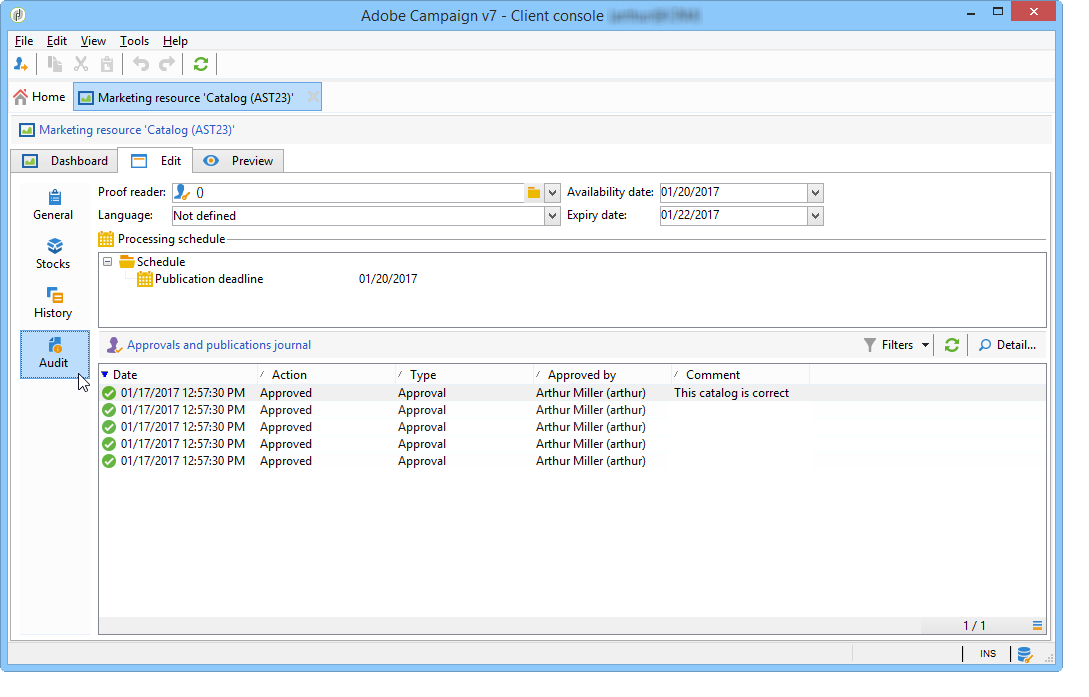This screenshot has width=1089, height=697.
Task: Sort by the Type column header
Action: coord(464,375)
